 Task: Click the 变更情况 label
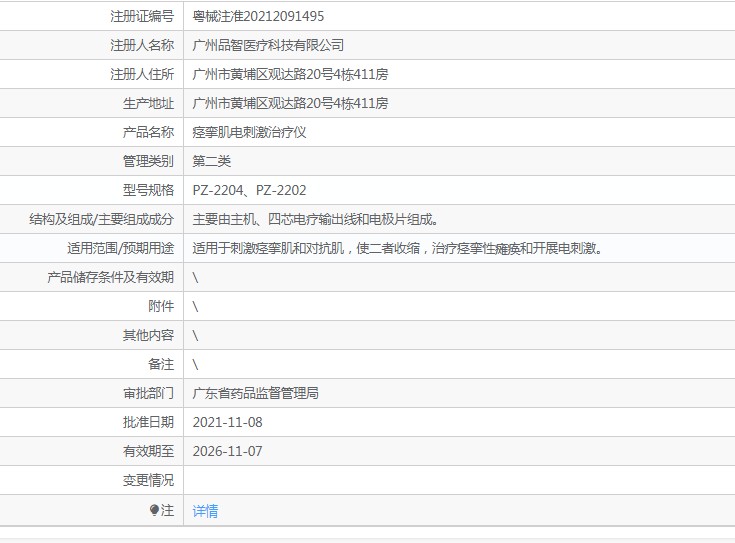pyautogui.click(x=148, y=480)
